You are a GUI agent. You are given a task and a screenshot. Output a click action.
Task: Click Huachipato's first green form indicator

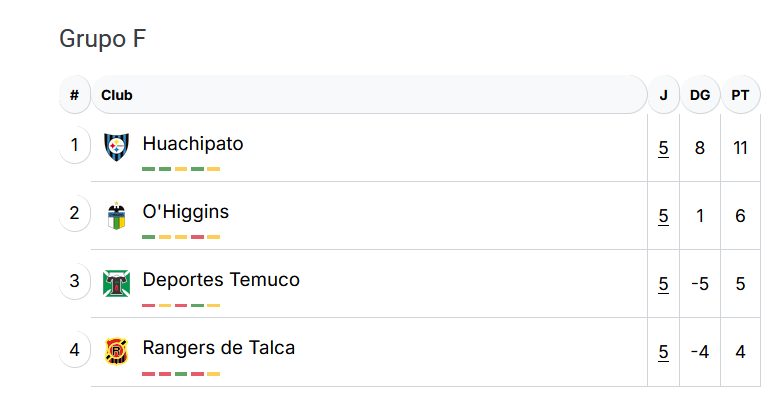(x=148, y=169)
